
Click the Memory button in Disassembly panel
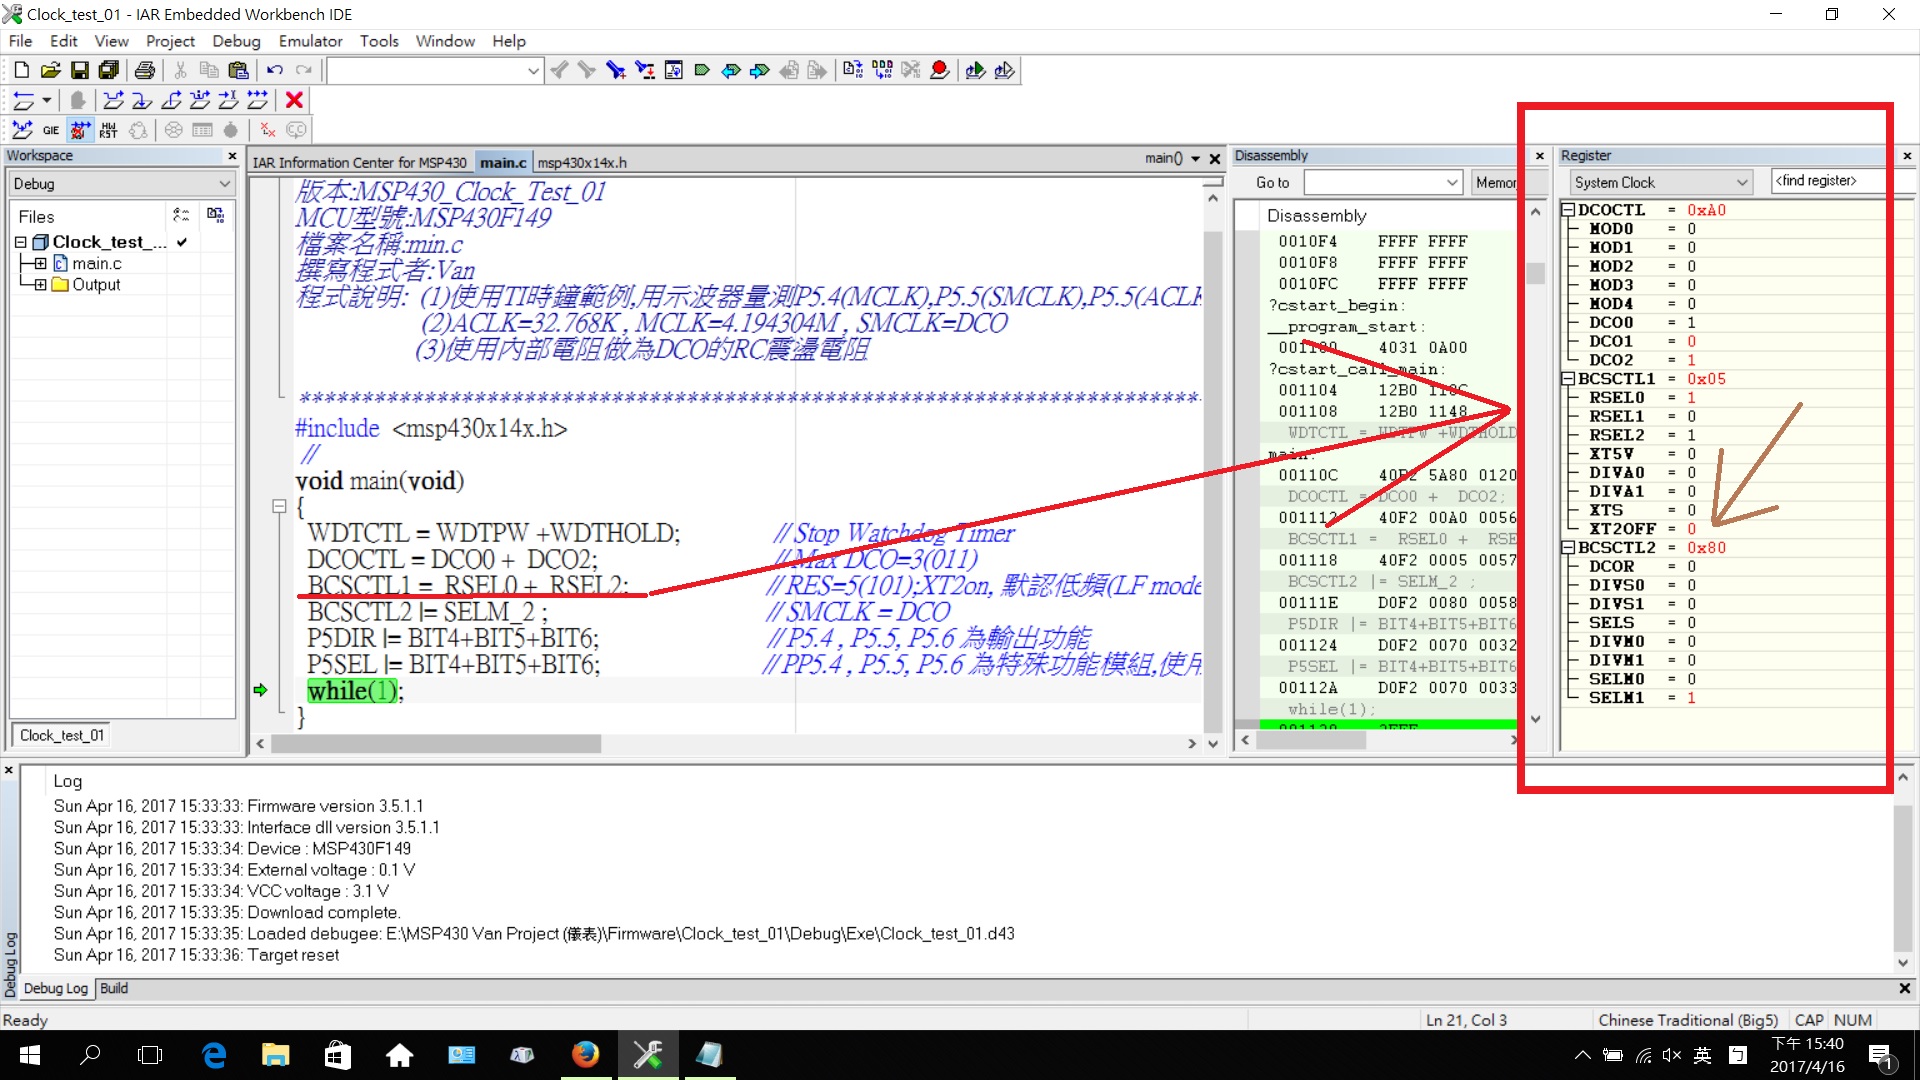[1495, 182]
